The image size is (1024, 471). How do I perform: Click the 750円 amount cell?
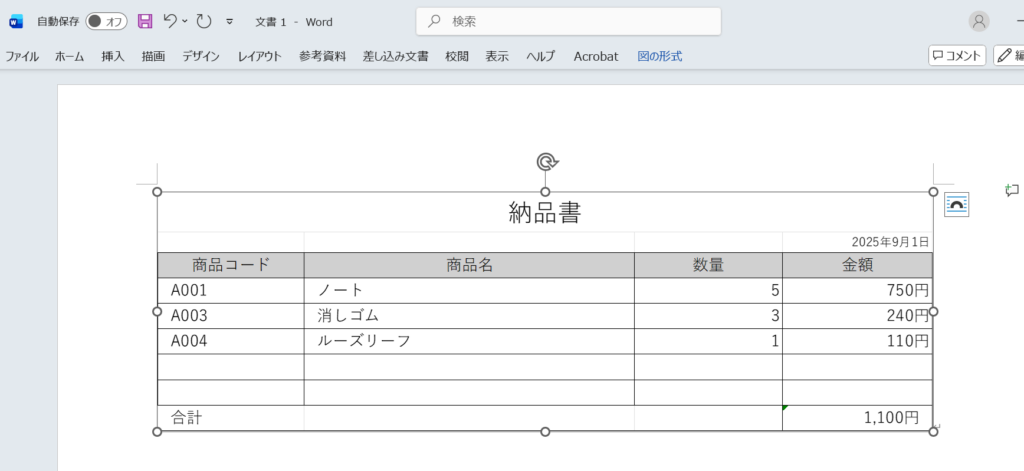pos(857,291)
